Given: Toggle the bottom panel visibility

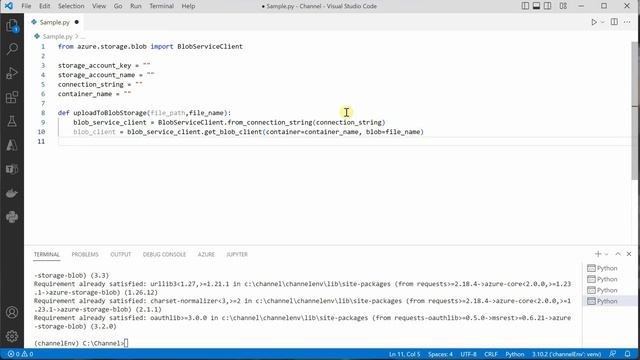Looking at the screenshot, I should (536, 6).
